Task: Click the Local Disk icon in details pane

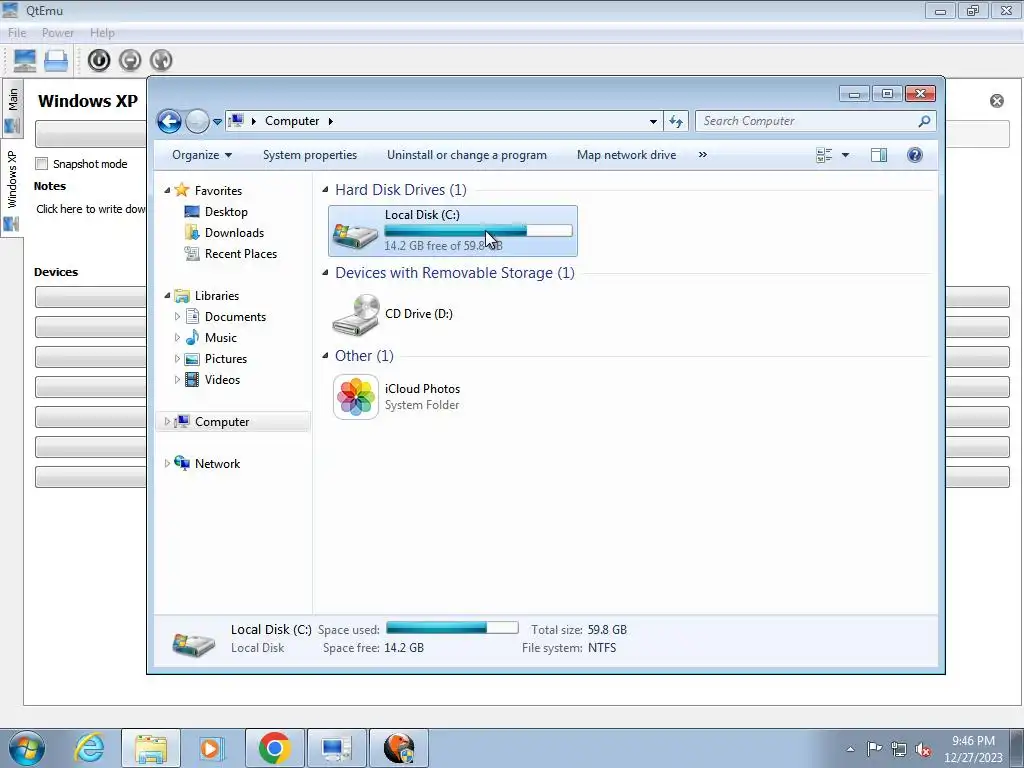Action: (193, 643)
